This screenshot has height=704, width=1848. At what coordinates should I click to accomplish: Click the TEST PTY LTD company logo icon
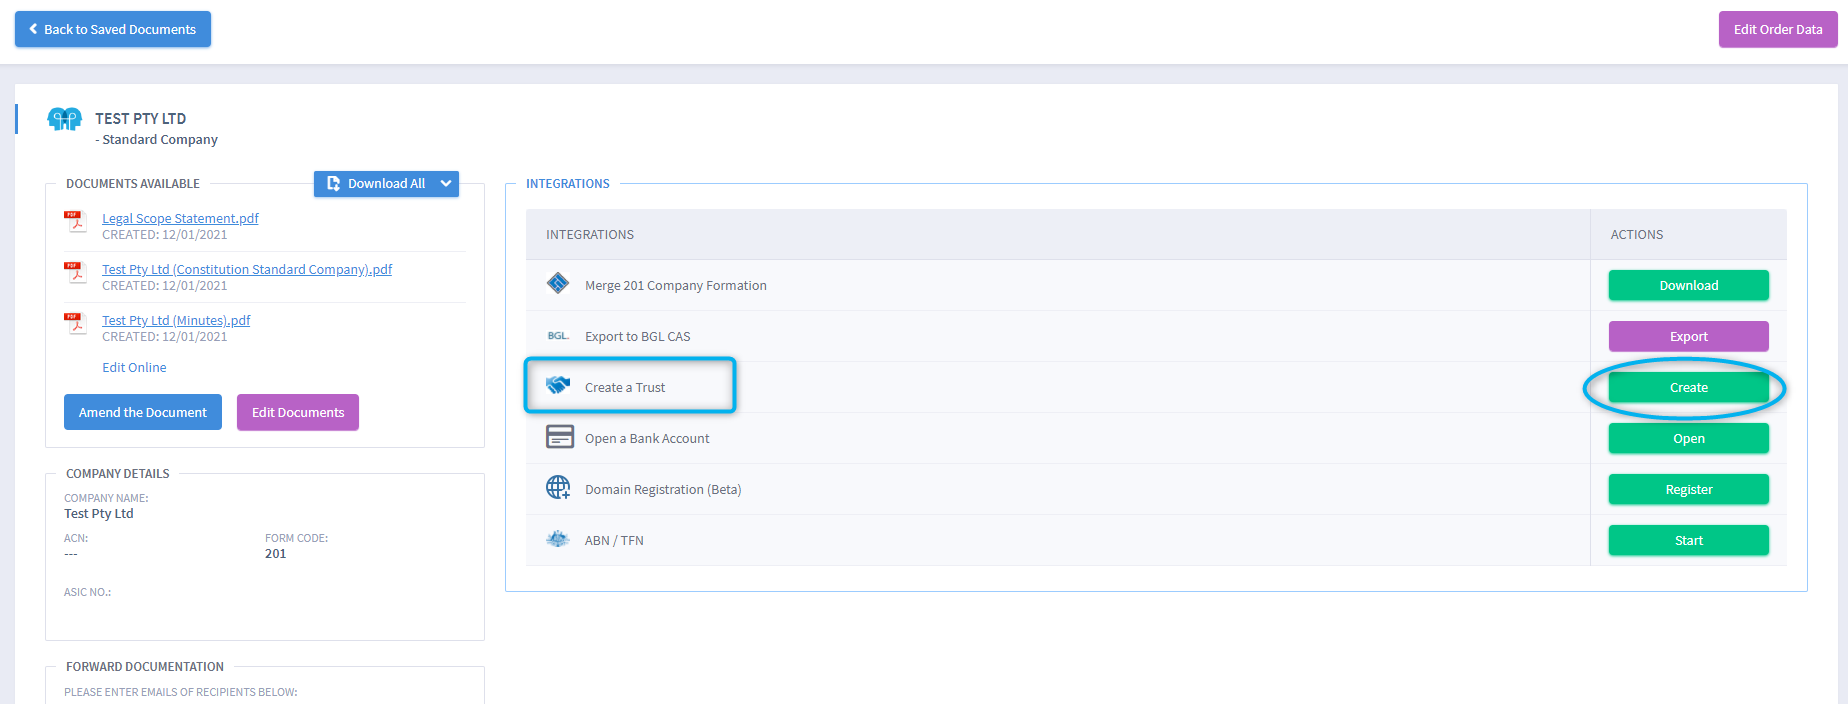point(65,120)
